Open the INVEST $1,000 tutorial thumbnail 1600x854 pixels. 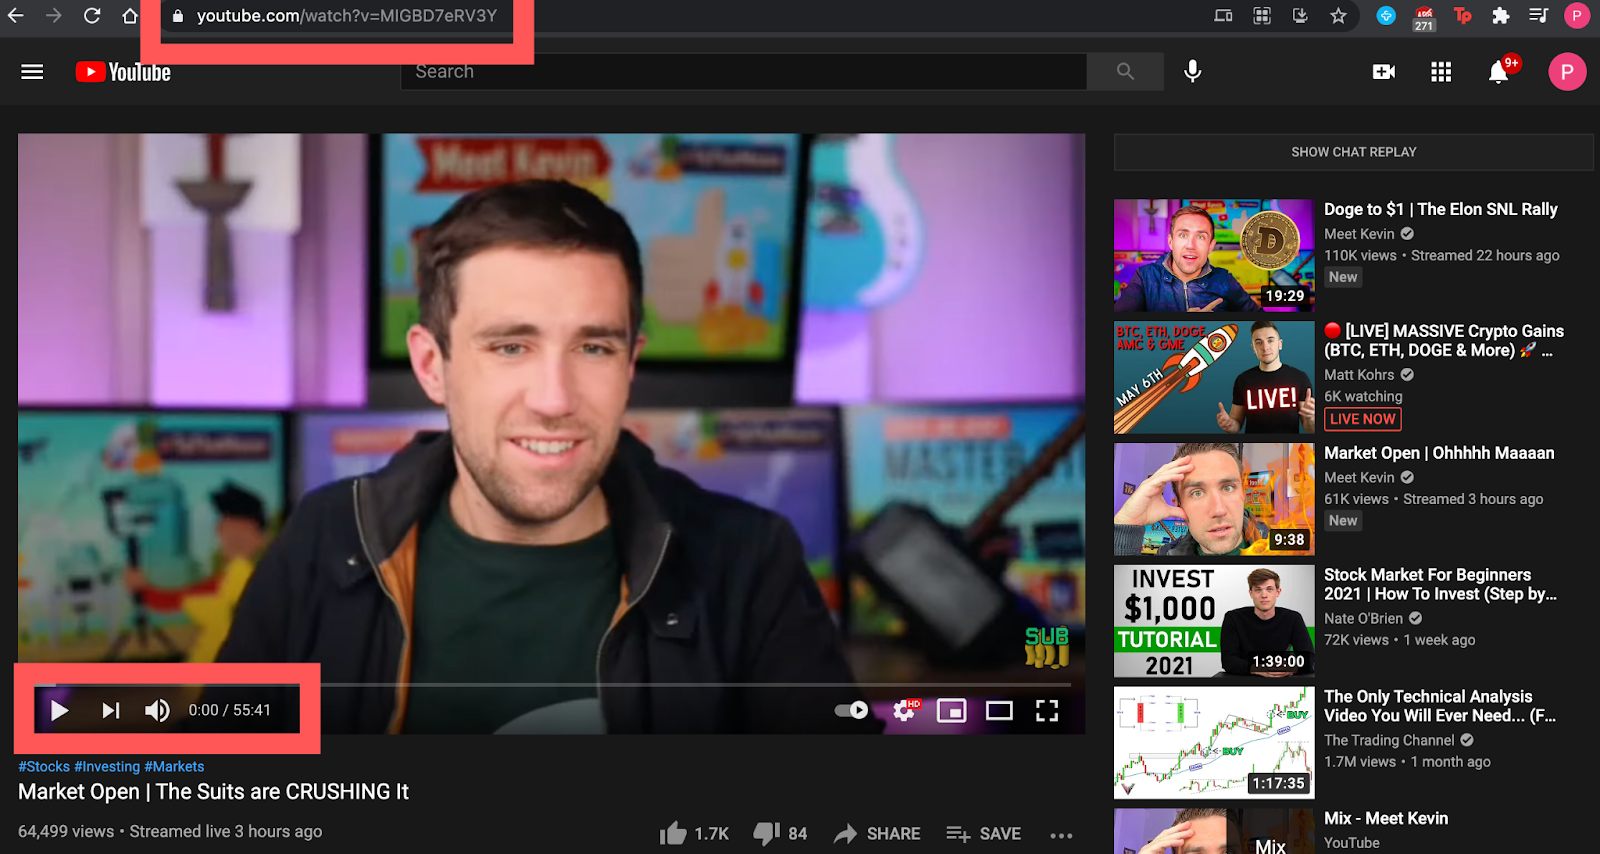coord(1214,621)
